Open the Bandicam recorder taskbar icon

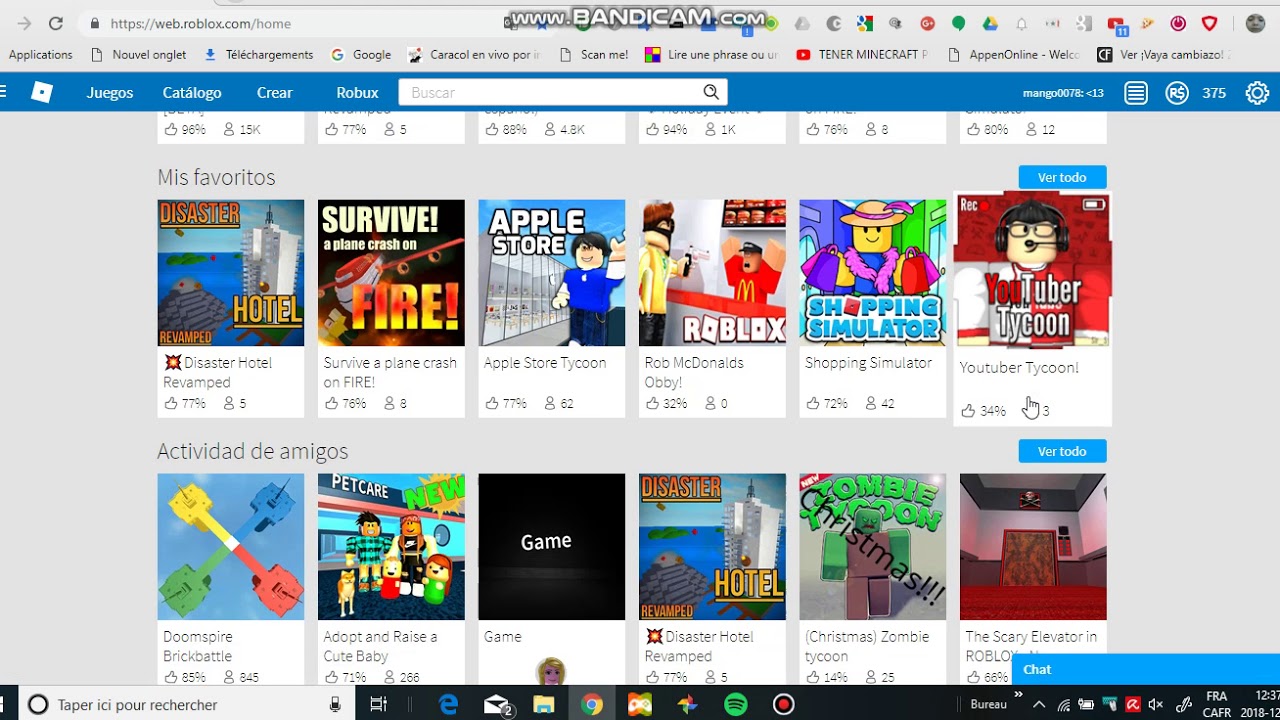click(784, 705)
